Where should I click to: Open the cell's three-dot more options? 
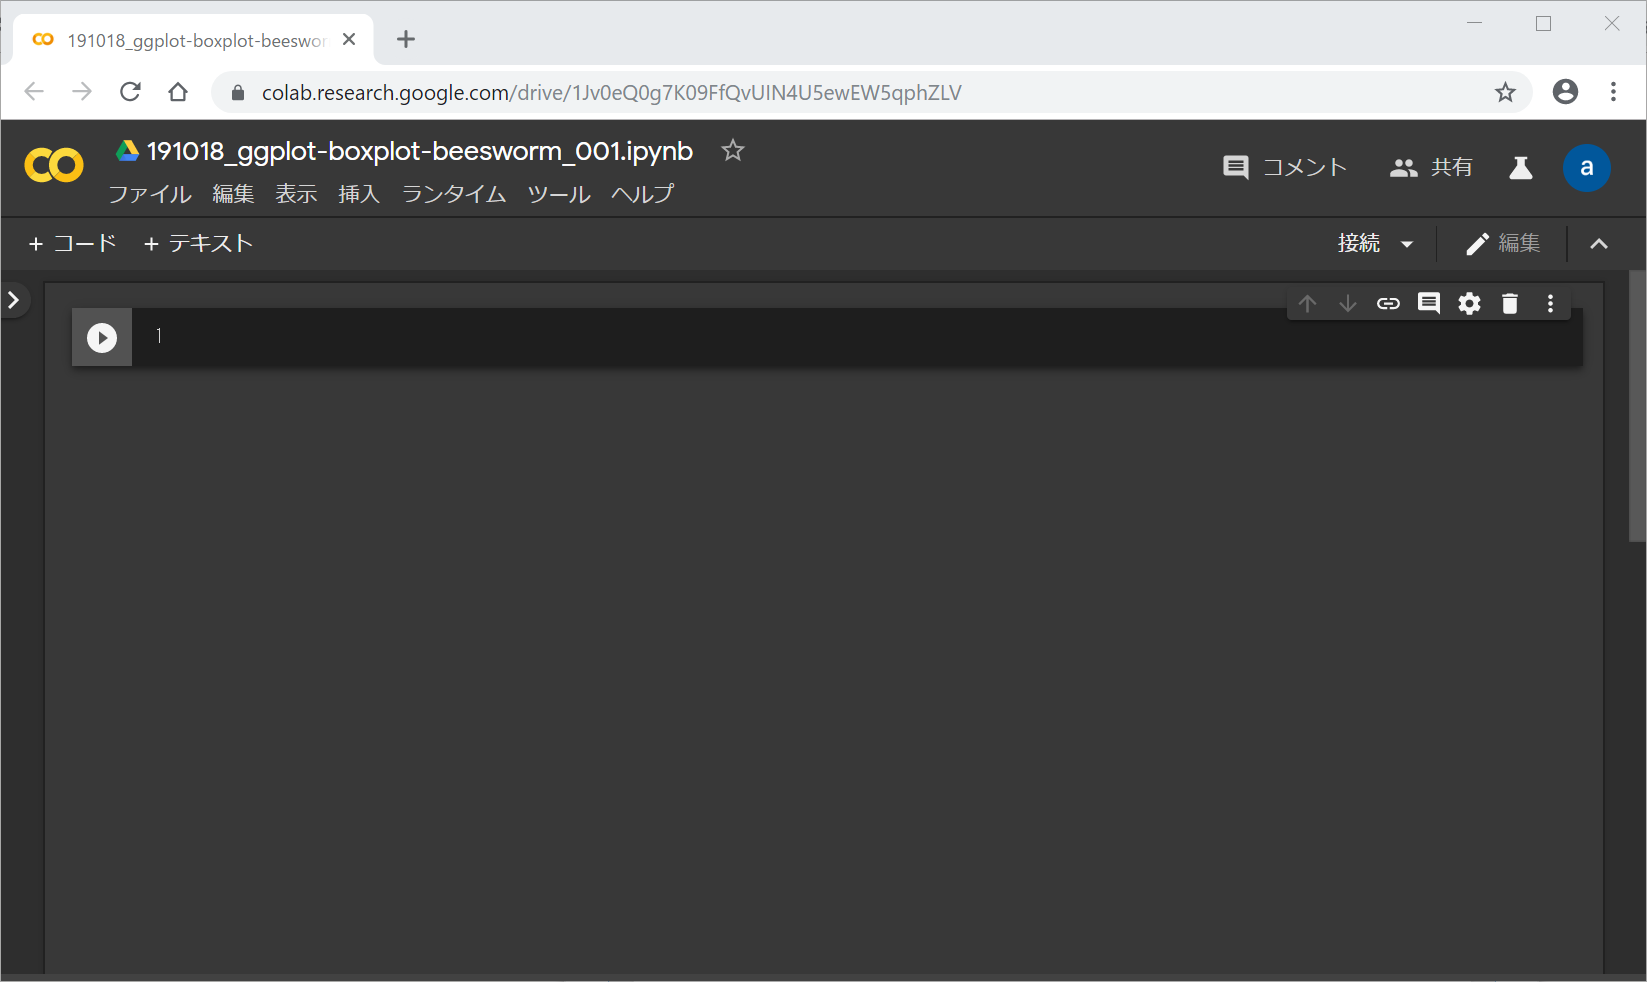coord(1550,303)
